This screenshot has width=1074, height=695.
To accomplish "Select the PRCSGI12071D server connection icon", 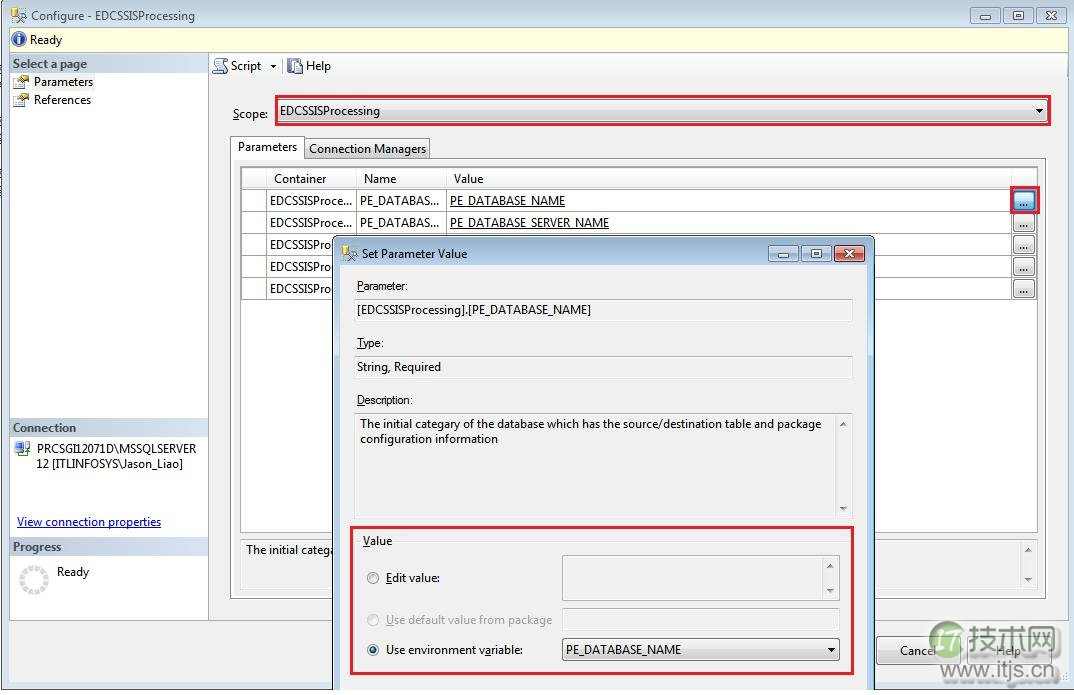I will point(22,447).
